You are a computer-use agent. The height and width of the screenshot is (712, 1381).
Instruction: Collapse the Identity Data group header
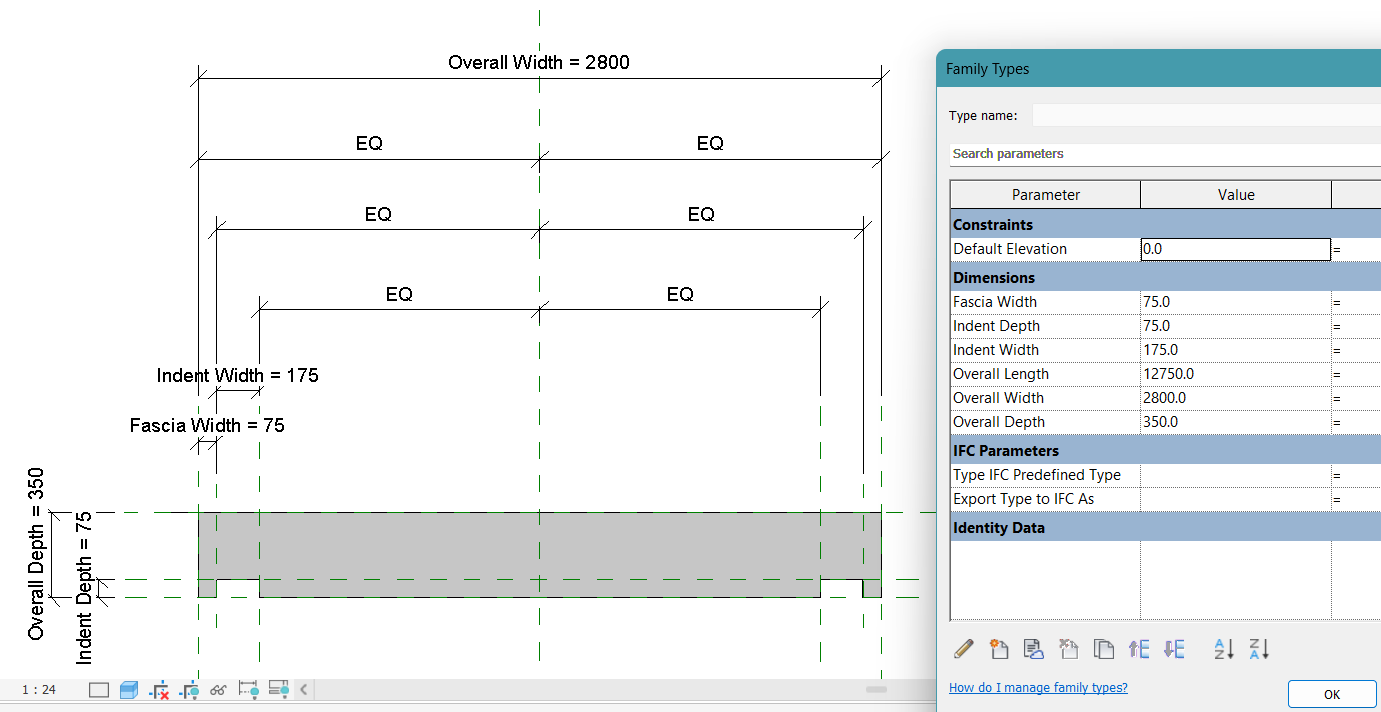[x=1165, y=528]
